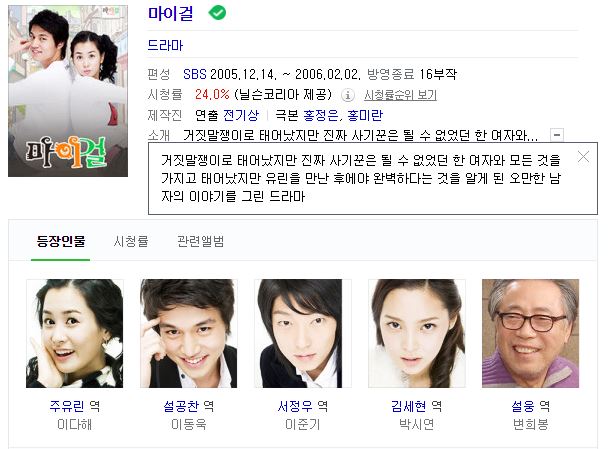
Task: Close the expanded synopsis box
Action: pos(583,157)
